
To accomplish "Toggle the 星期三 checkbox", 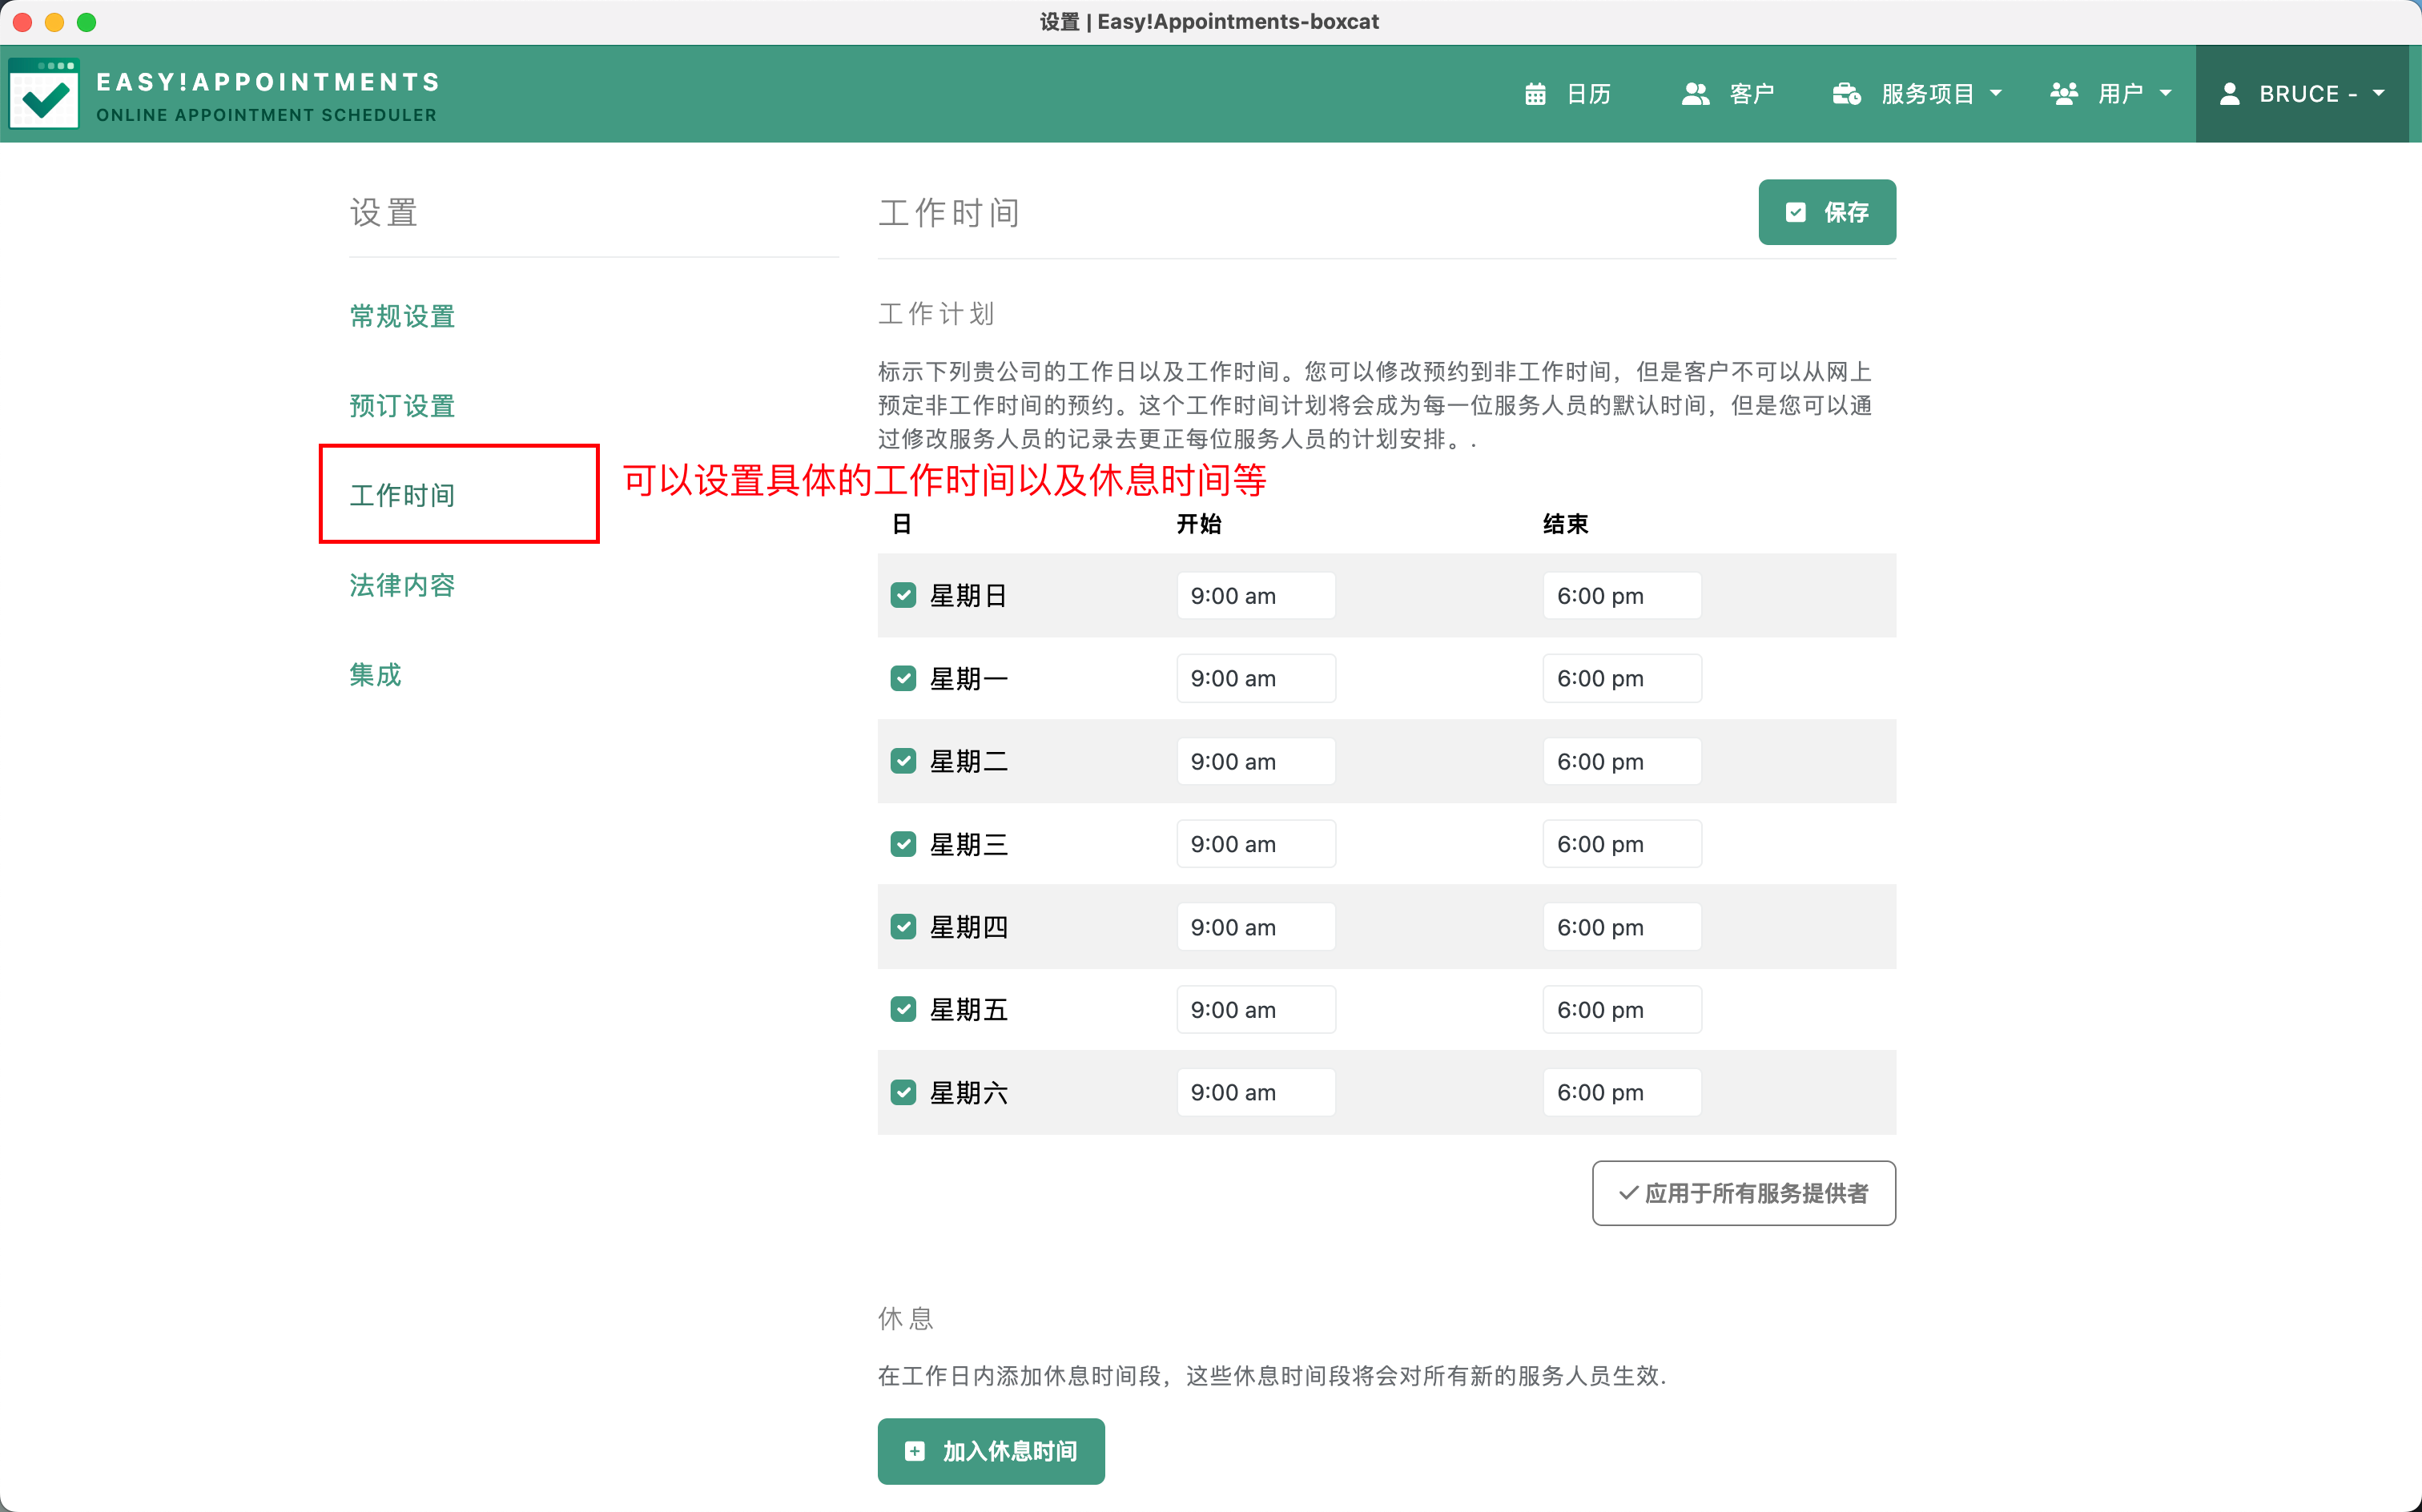I will (903, 844).
